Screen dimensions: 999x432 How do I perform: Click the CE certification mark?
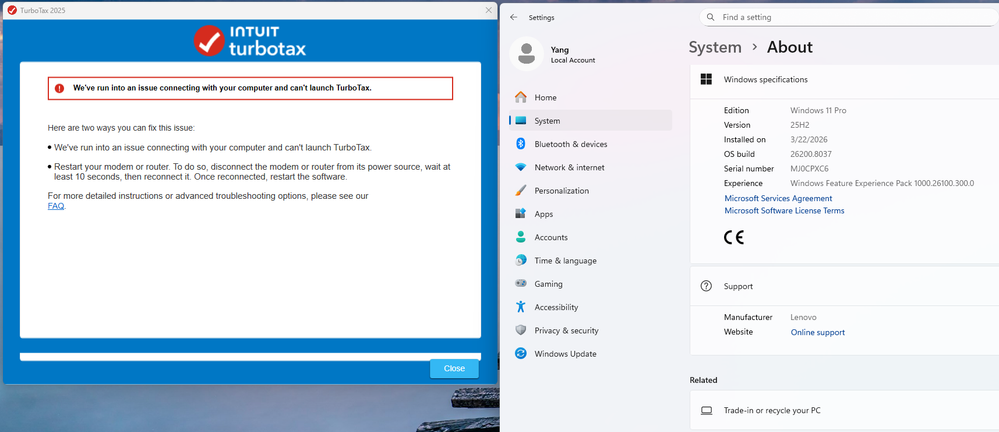point(734,238)
